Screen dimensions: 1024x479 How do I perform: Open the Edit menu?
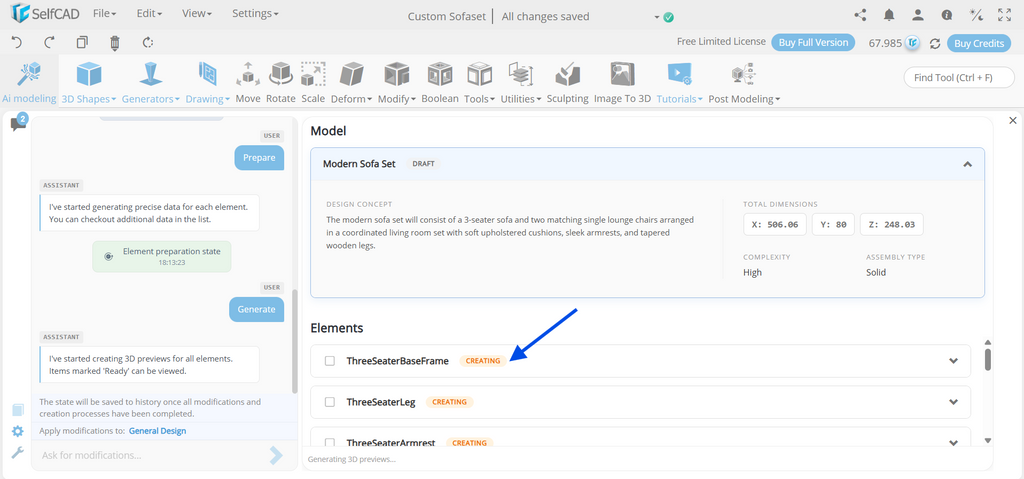pyautogui.click(x=149, y=13)
